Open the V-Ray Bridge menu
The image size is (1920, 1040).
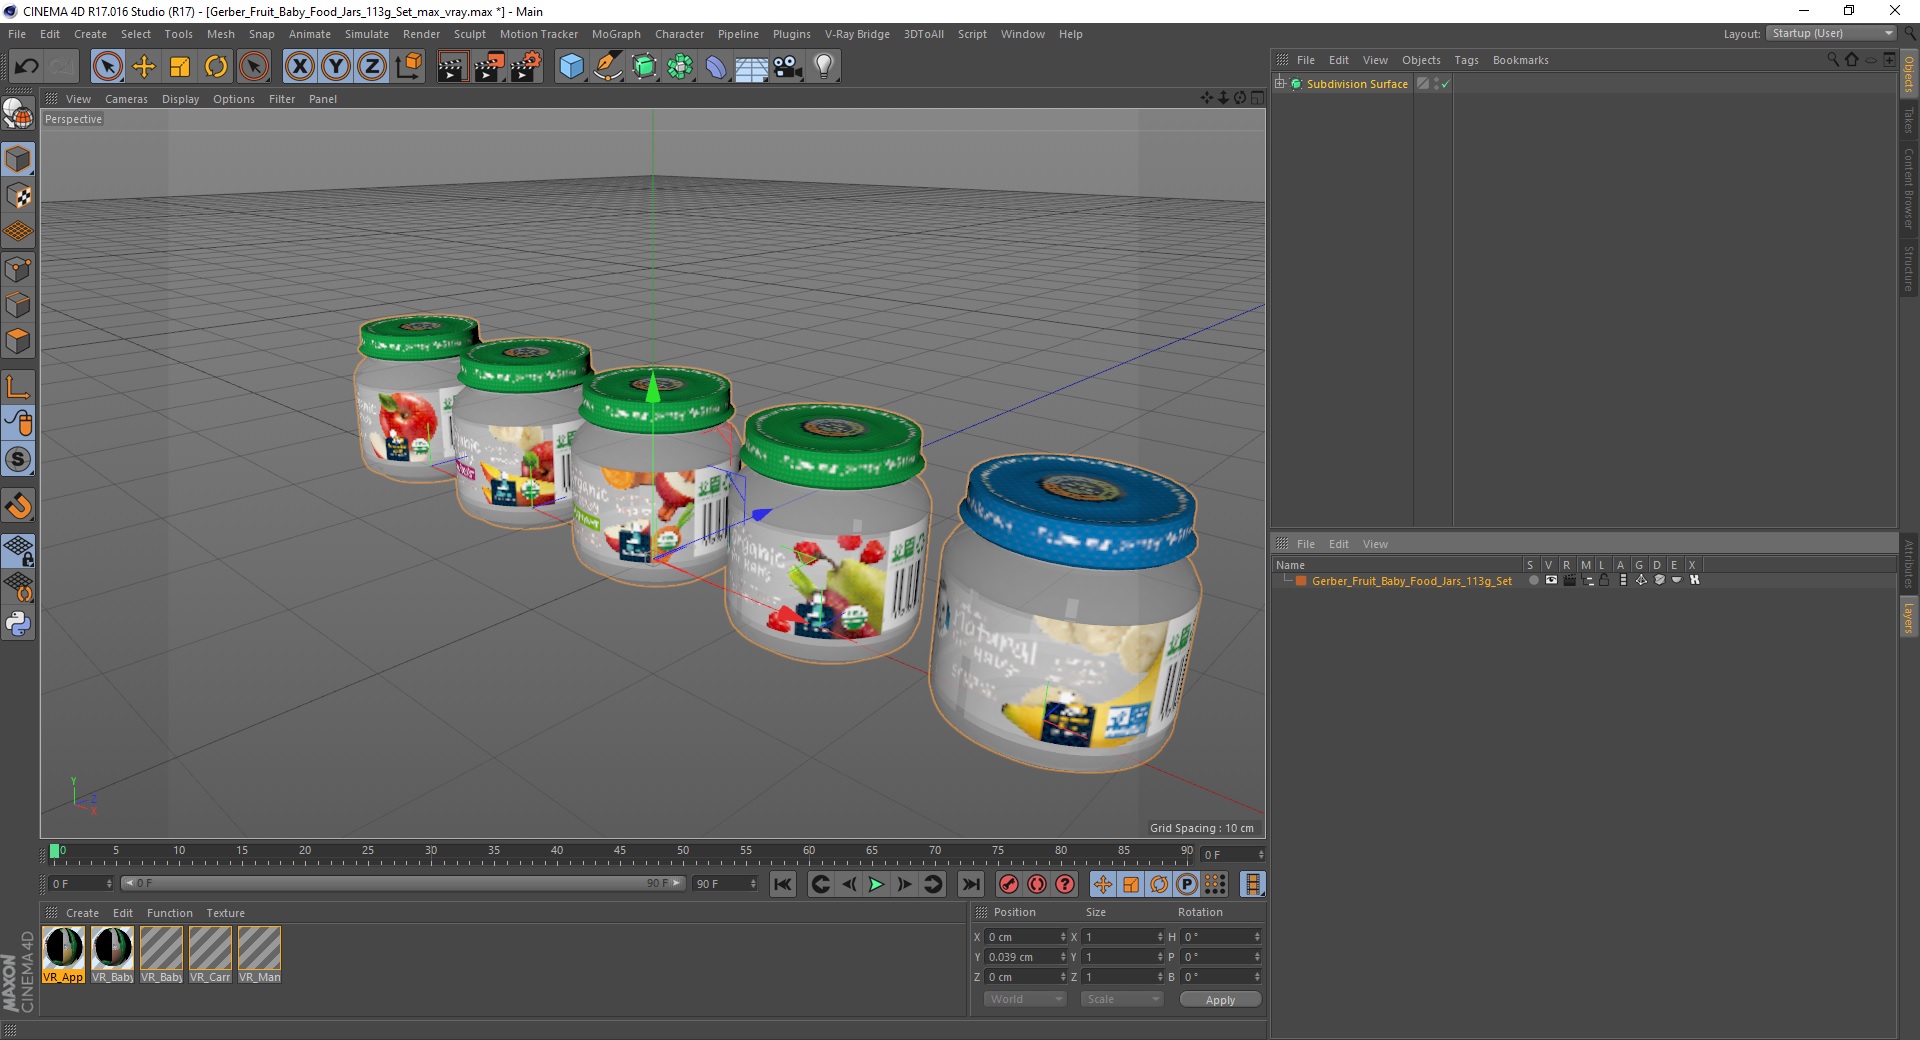(x=857, y=34)
